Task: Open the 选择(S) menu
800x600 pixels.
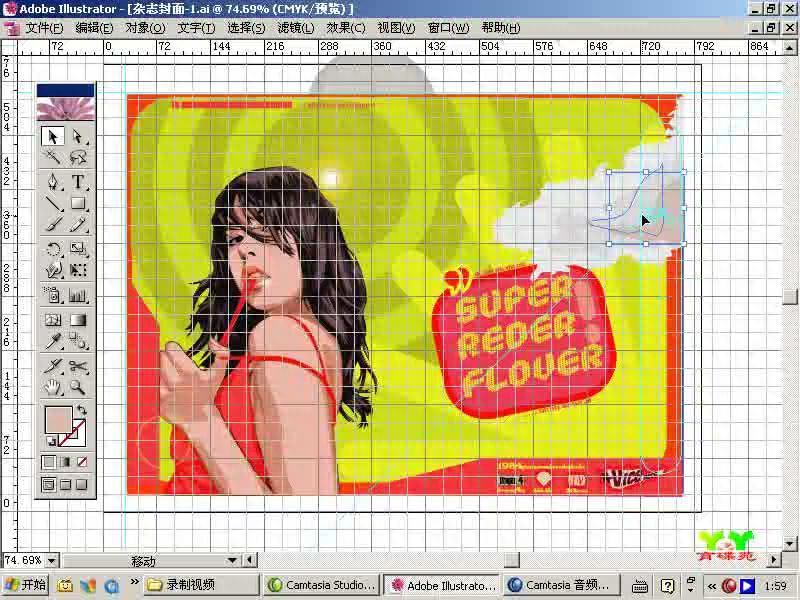Action: pos(246,28)
